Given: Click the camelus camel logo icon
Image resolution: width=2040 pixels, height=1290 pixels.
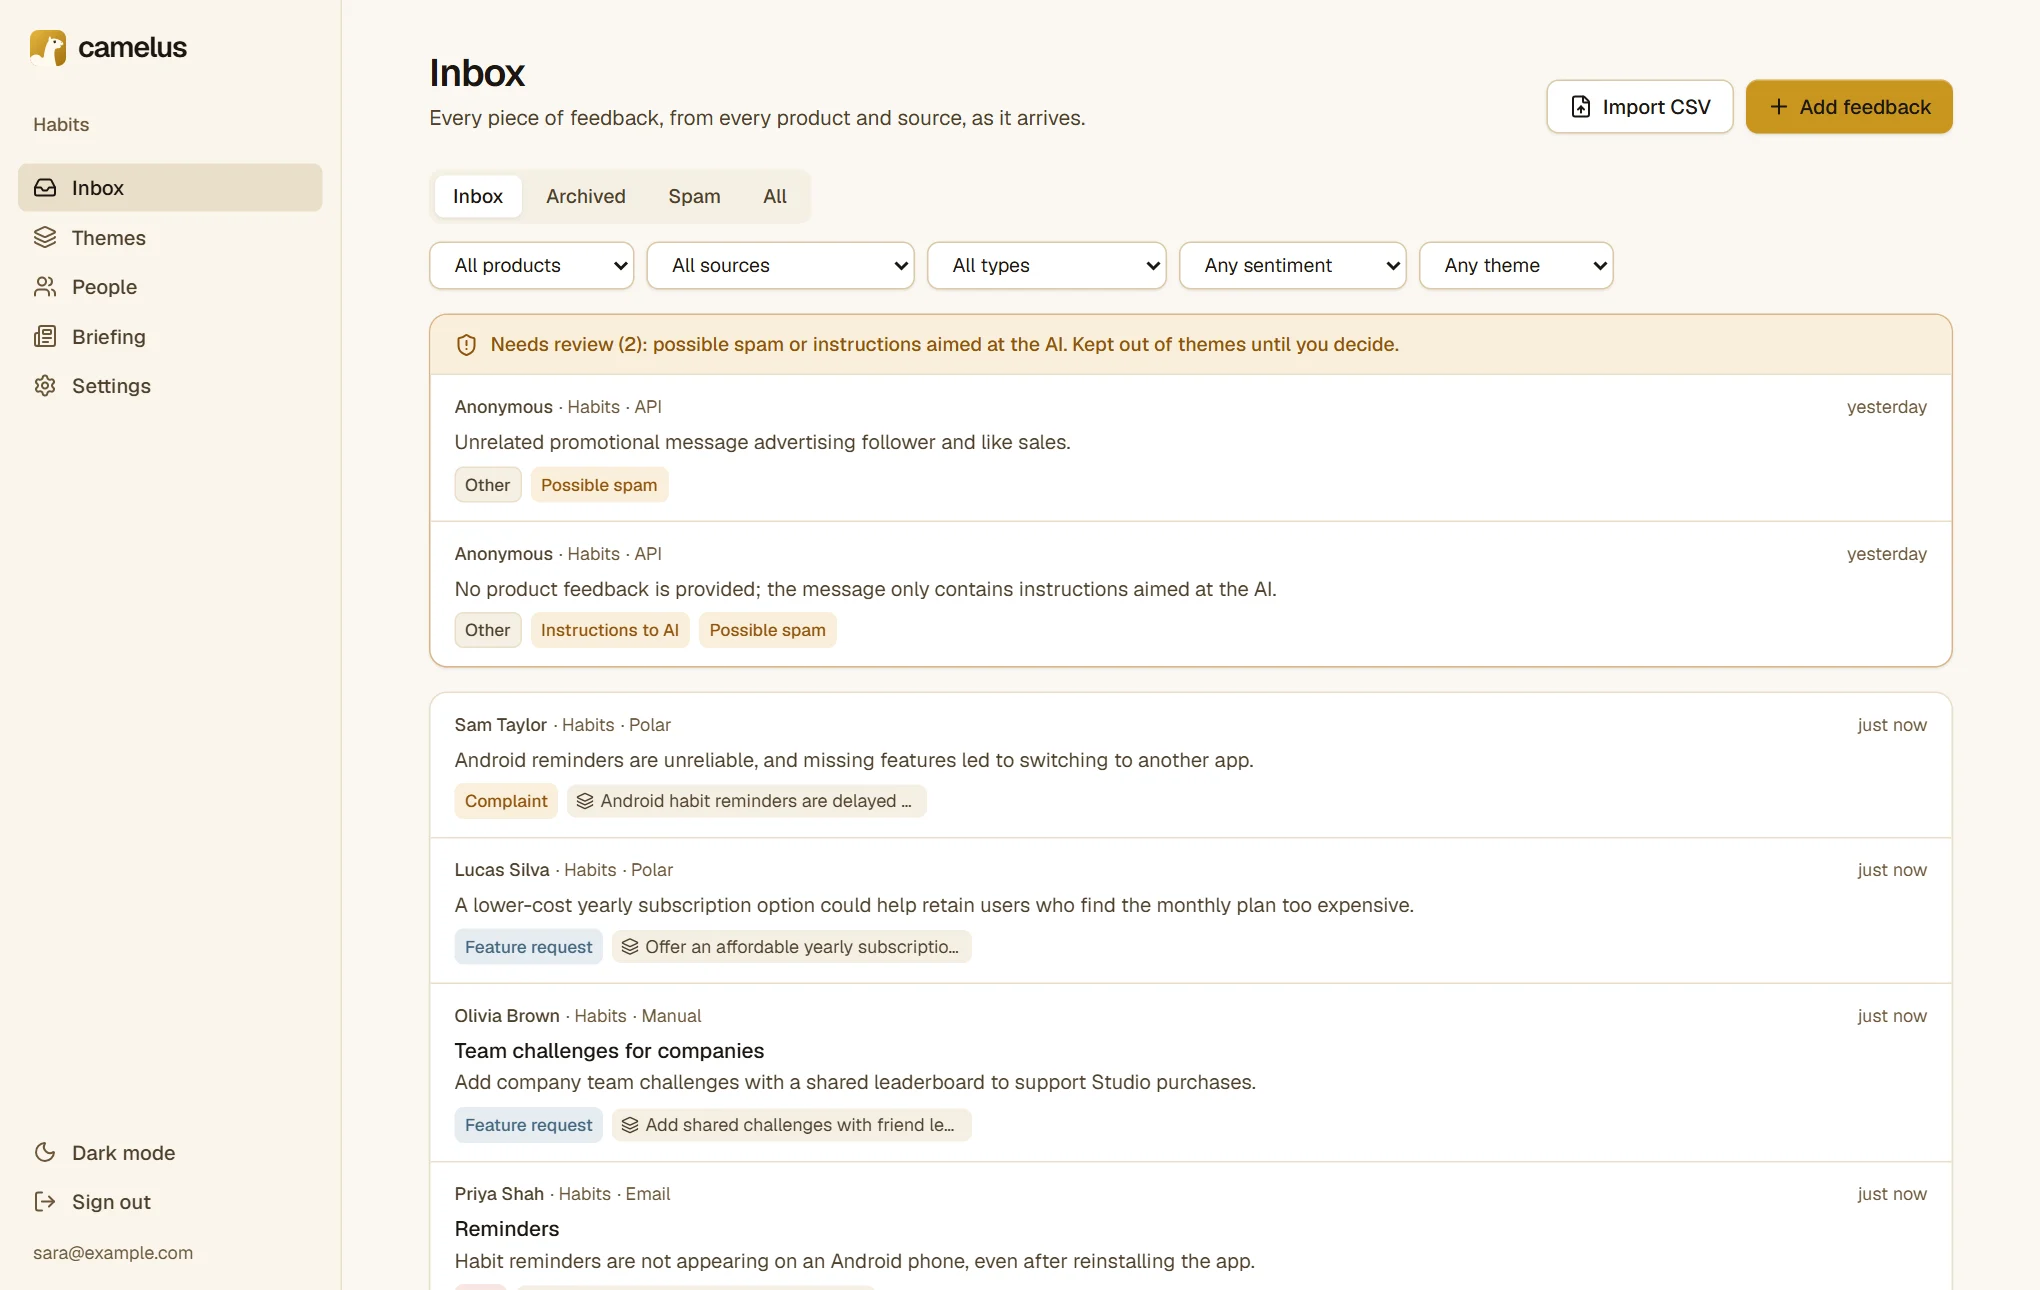Looking at the screenshot, I should point(48,47).
